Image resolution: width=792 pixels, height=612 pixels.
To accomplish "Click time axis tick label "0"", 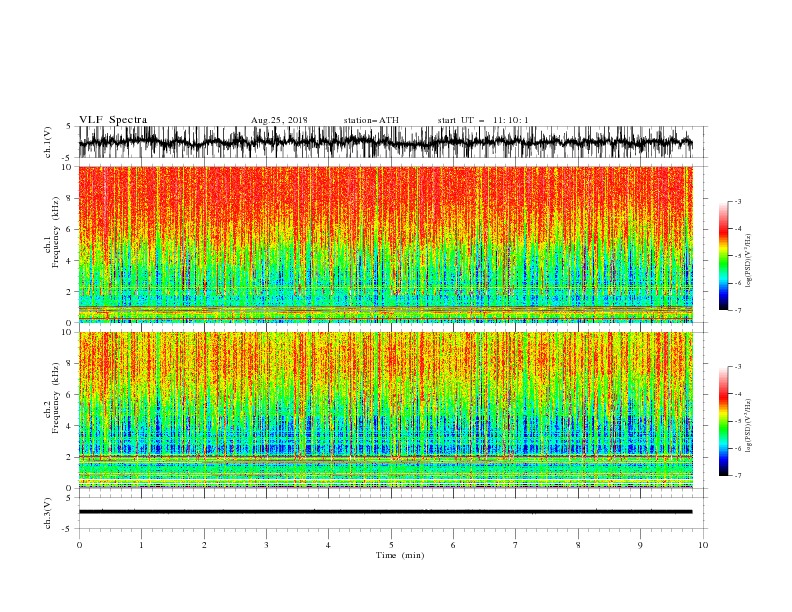I will tap(79, 545).
